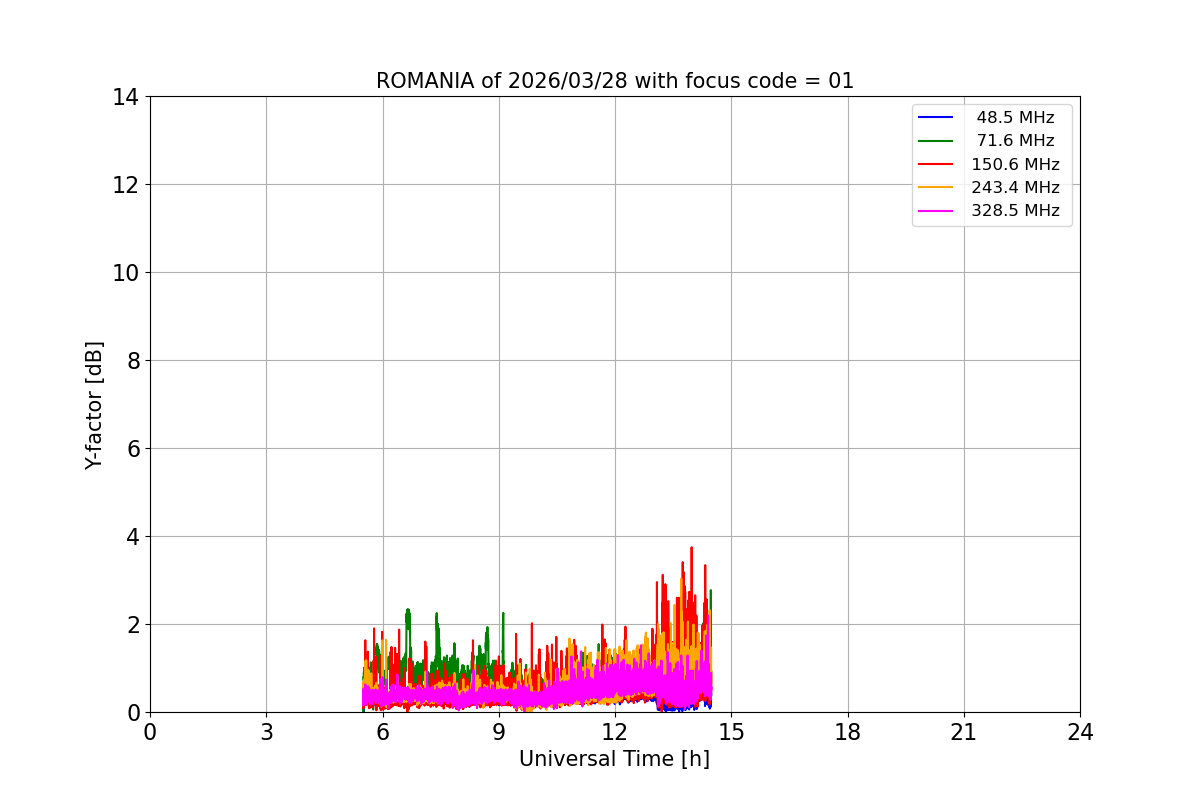This screenshot has height=800, width=1200.
Task: Click the x-axis tick label 15
Action: 731,732
